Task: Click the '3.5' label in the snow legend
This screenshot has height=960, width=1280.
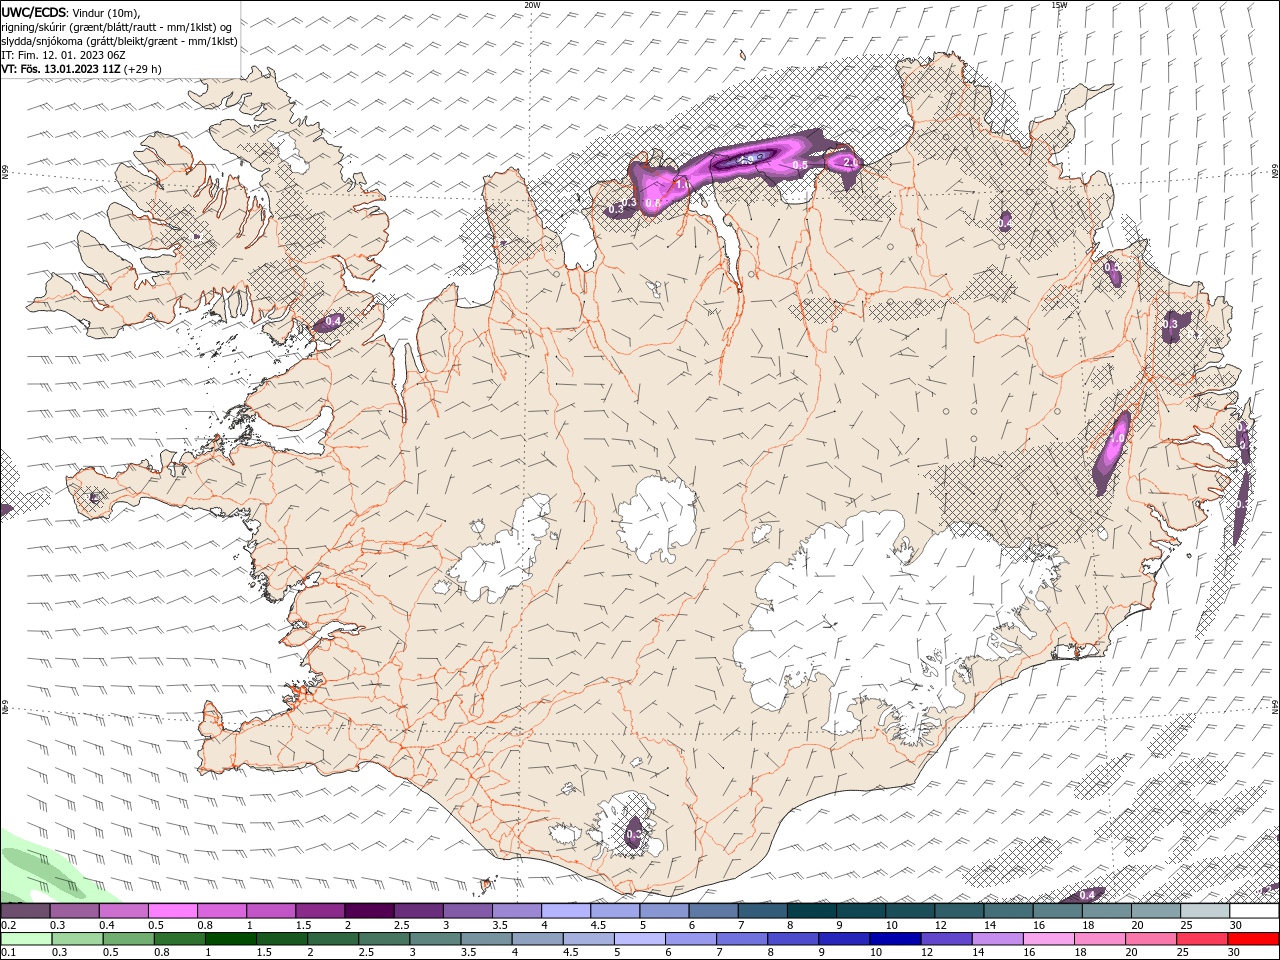Action: 499,925
